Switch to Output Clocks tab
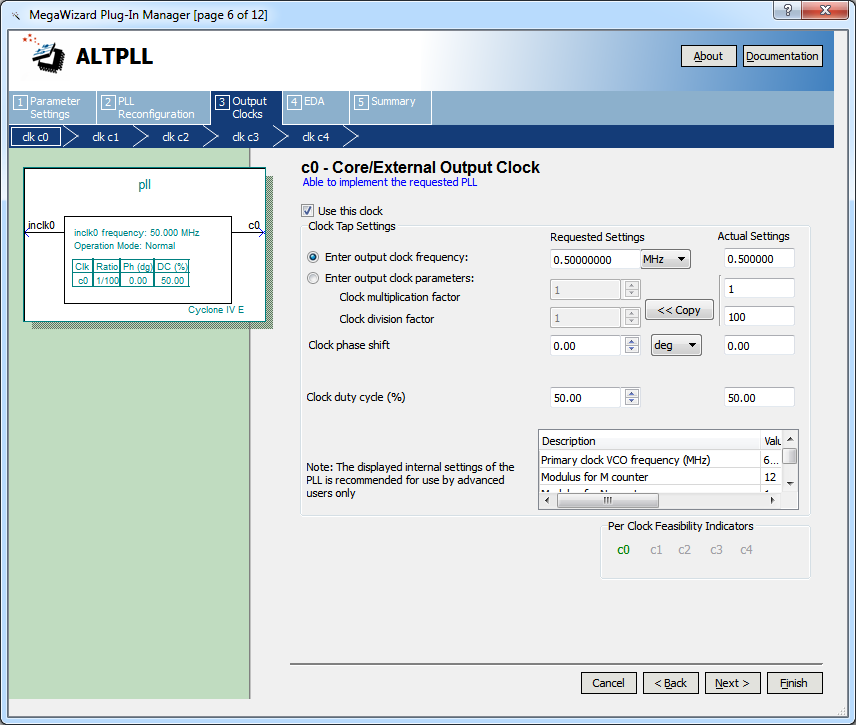 point(246,108)
